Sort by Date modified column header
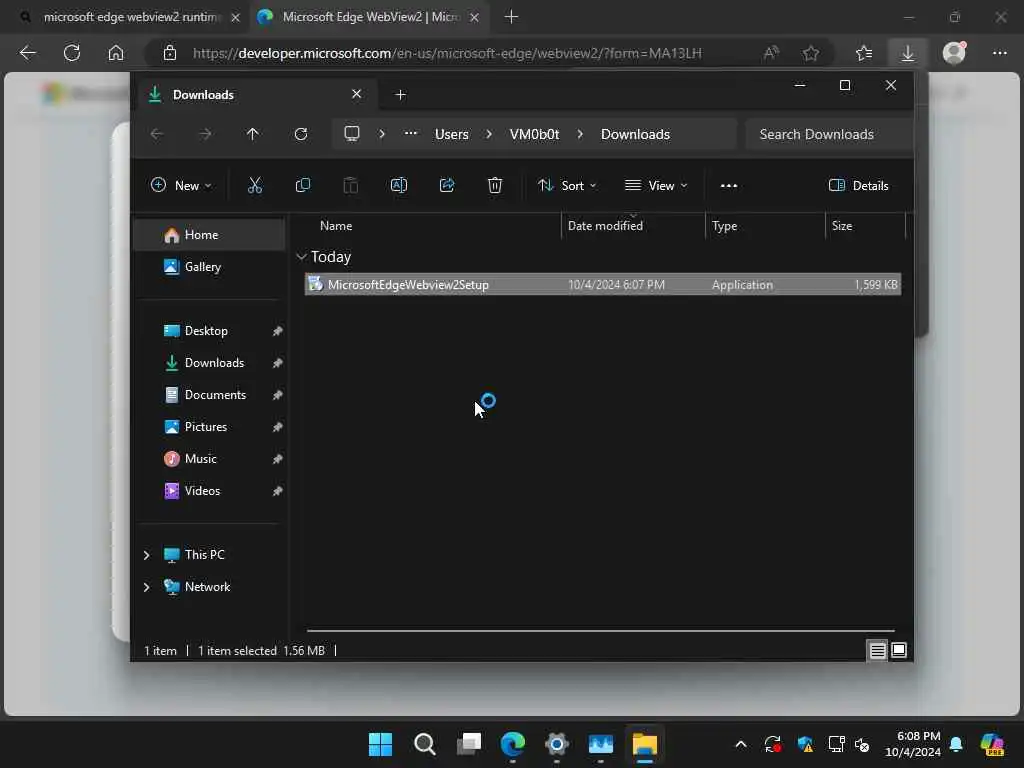The image size is (1024, 768). (x=605, y=226)
